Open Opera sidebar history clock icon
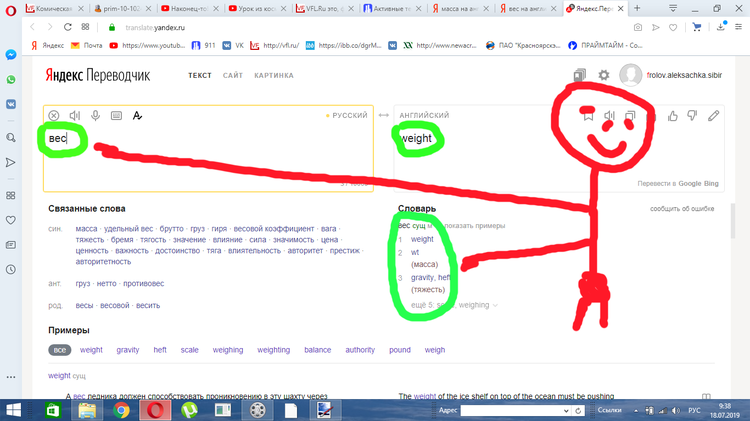The image size is (750, 421). [x=11, y=269]
